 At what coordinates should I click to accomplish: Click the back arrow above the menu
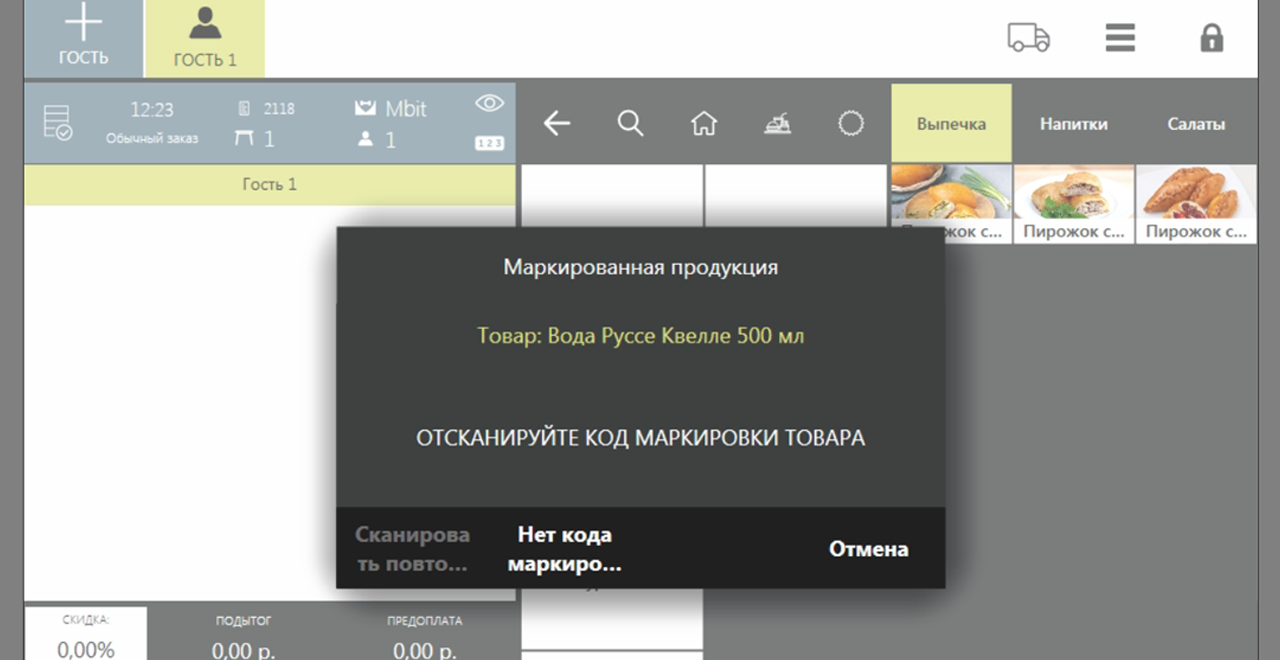click(x=556, y=123)
